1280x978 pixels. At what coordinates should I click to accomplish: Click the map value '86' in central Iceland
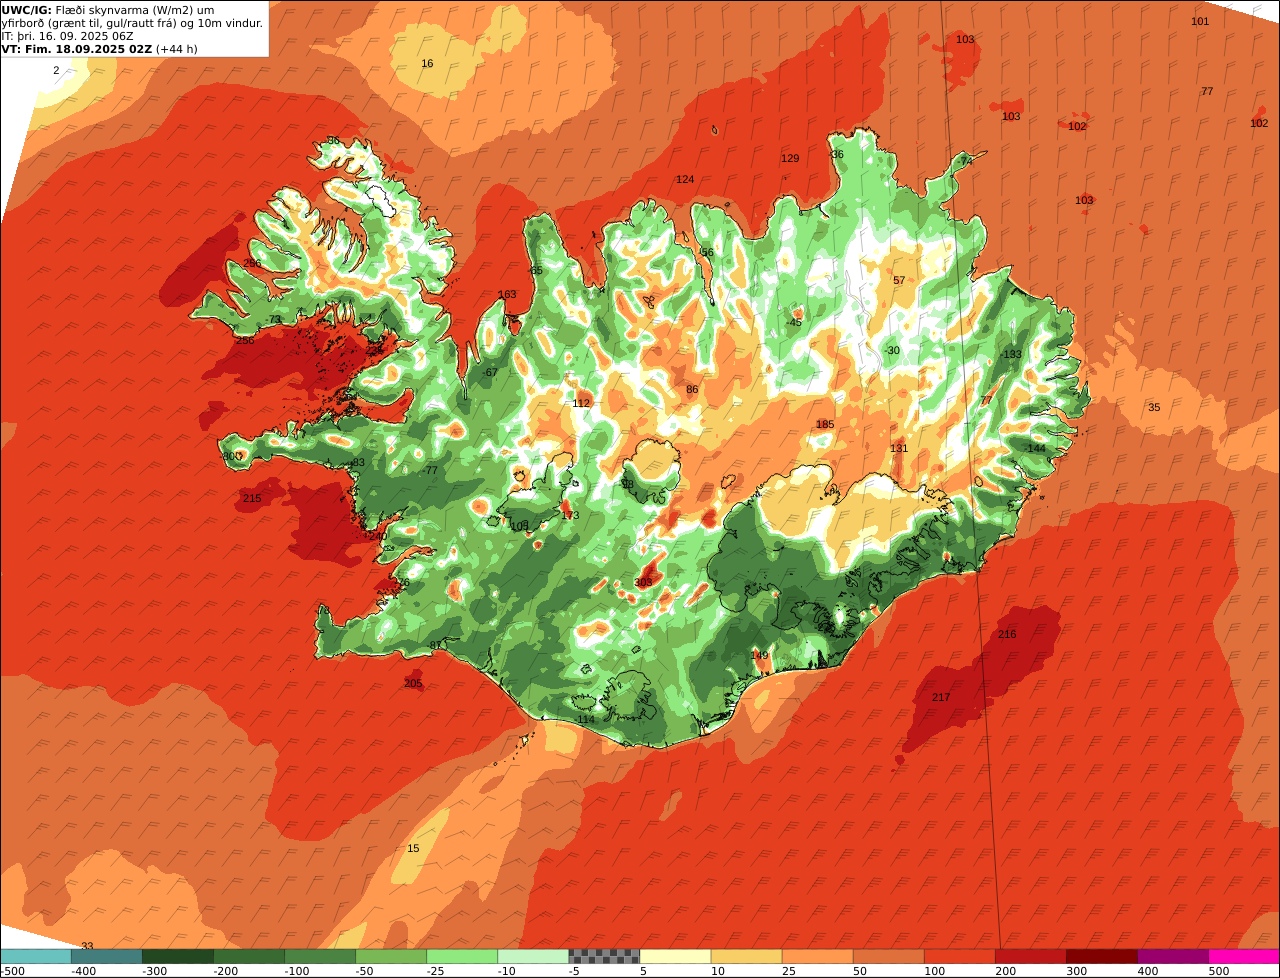pos(692,390)
